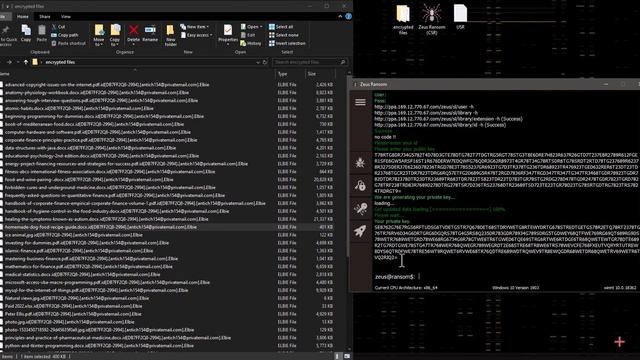Image resolution: width=640 pixels, height=360 pixels.
Task: Click the Edit command in Open group
Action: (248, 35)
